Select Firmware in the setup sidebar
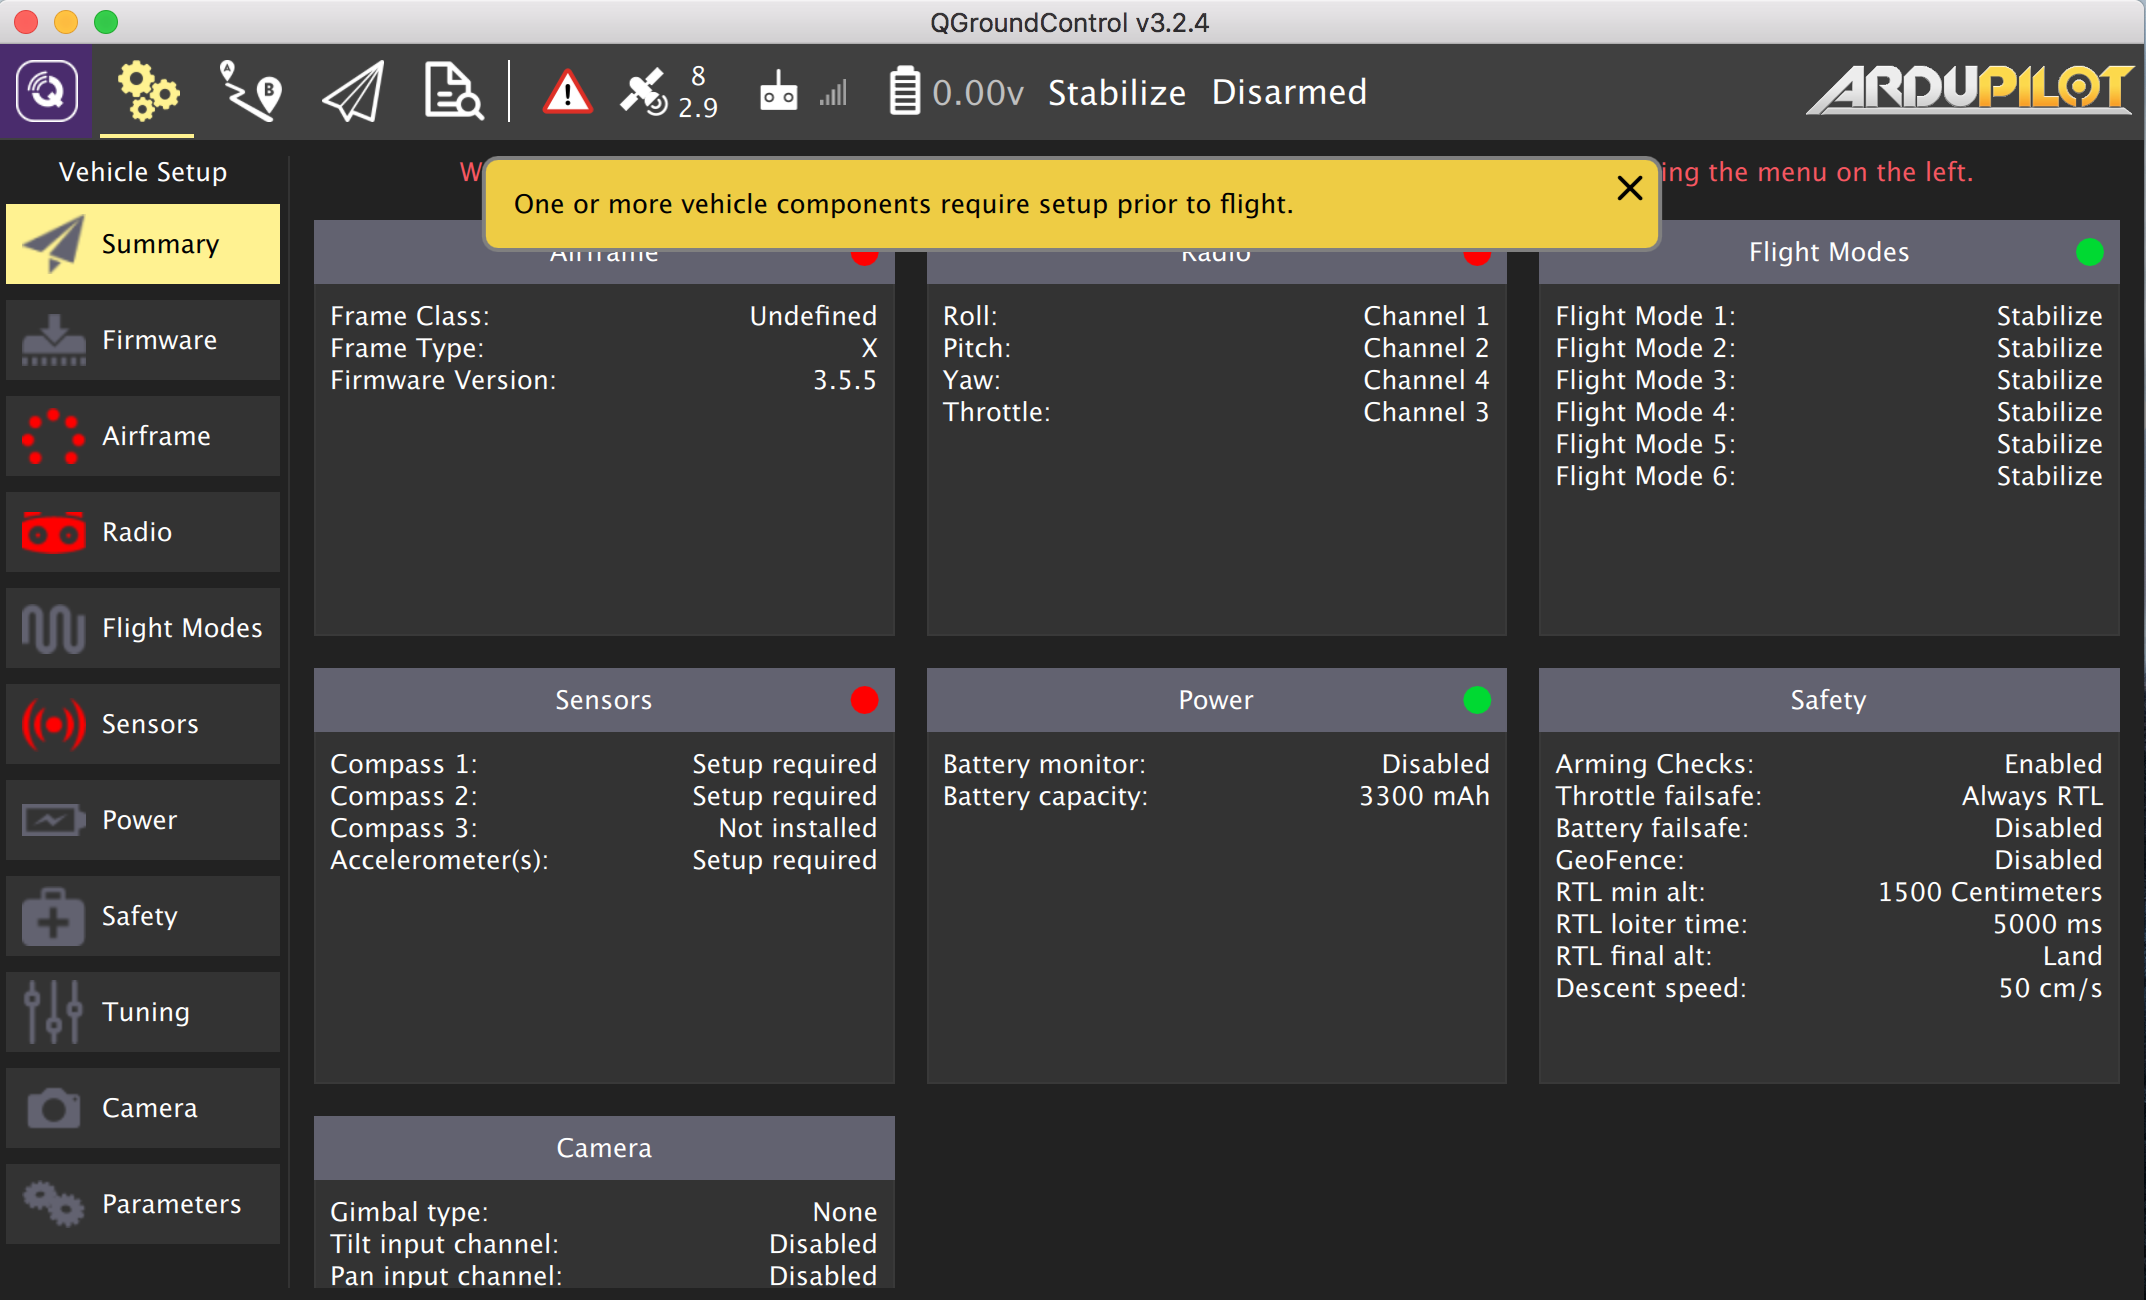2146x1300 pixels. [x=143, y=340]
